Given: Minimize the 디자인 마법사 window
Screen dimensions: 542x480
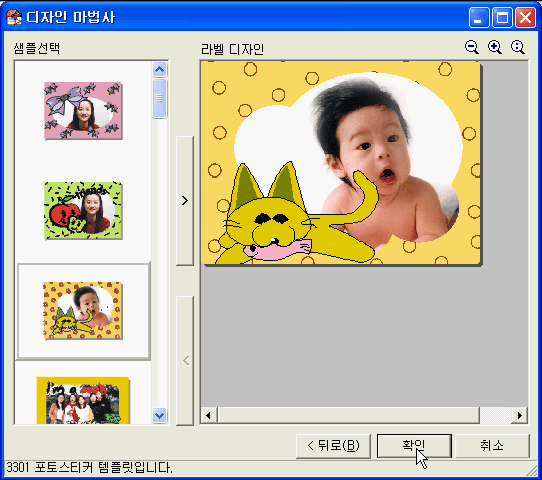Looking at the screenshot, I should 479,17.
